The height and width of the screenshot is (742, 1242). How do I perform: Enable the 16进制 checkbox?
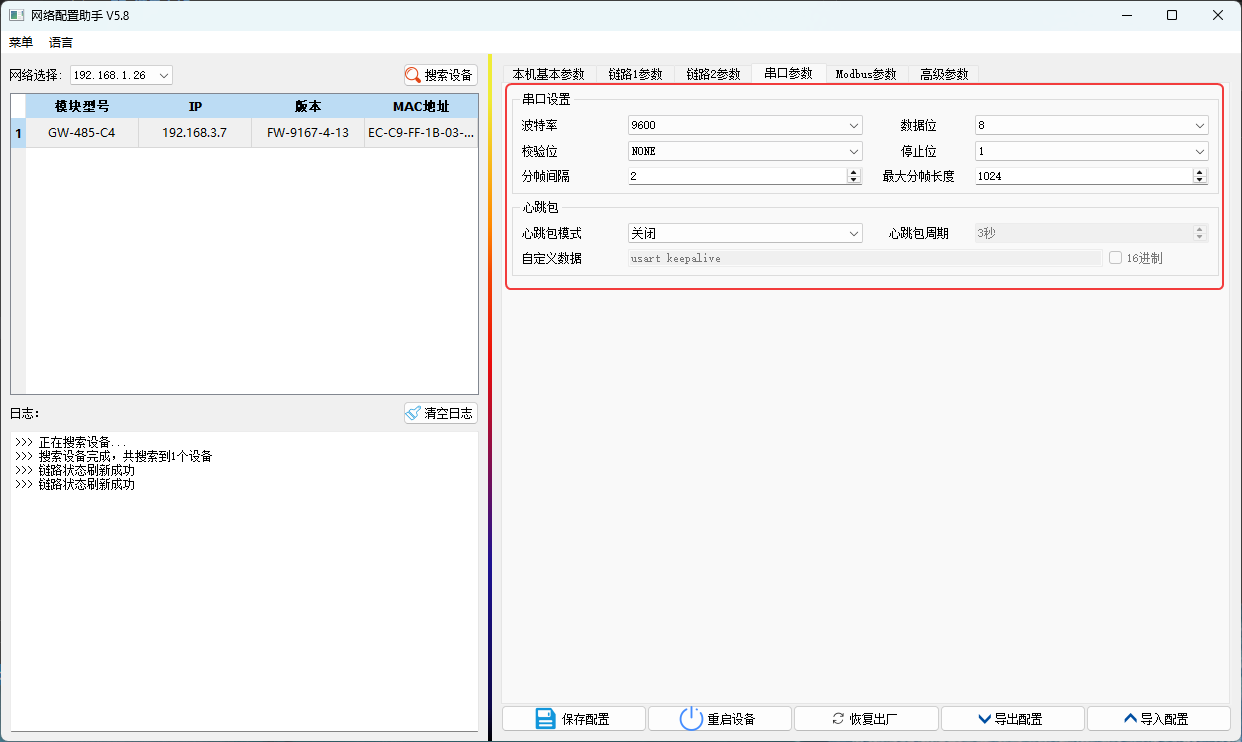click(1115, 257)
